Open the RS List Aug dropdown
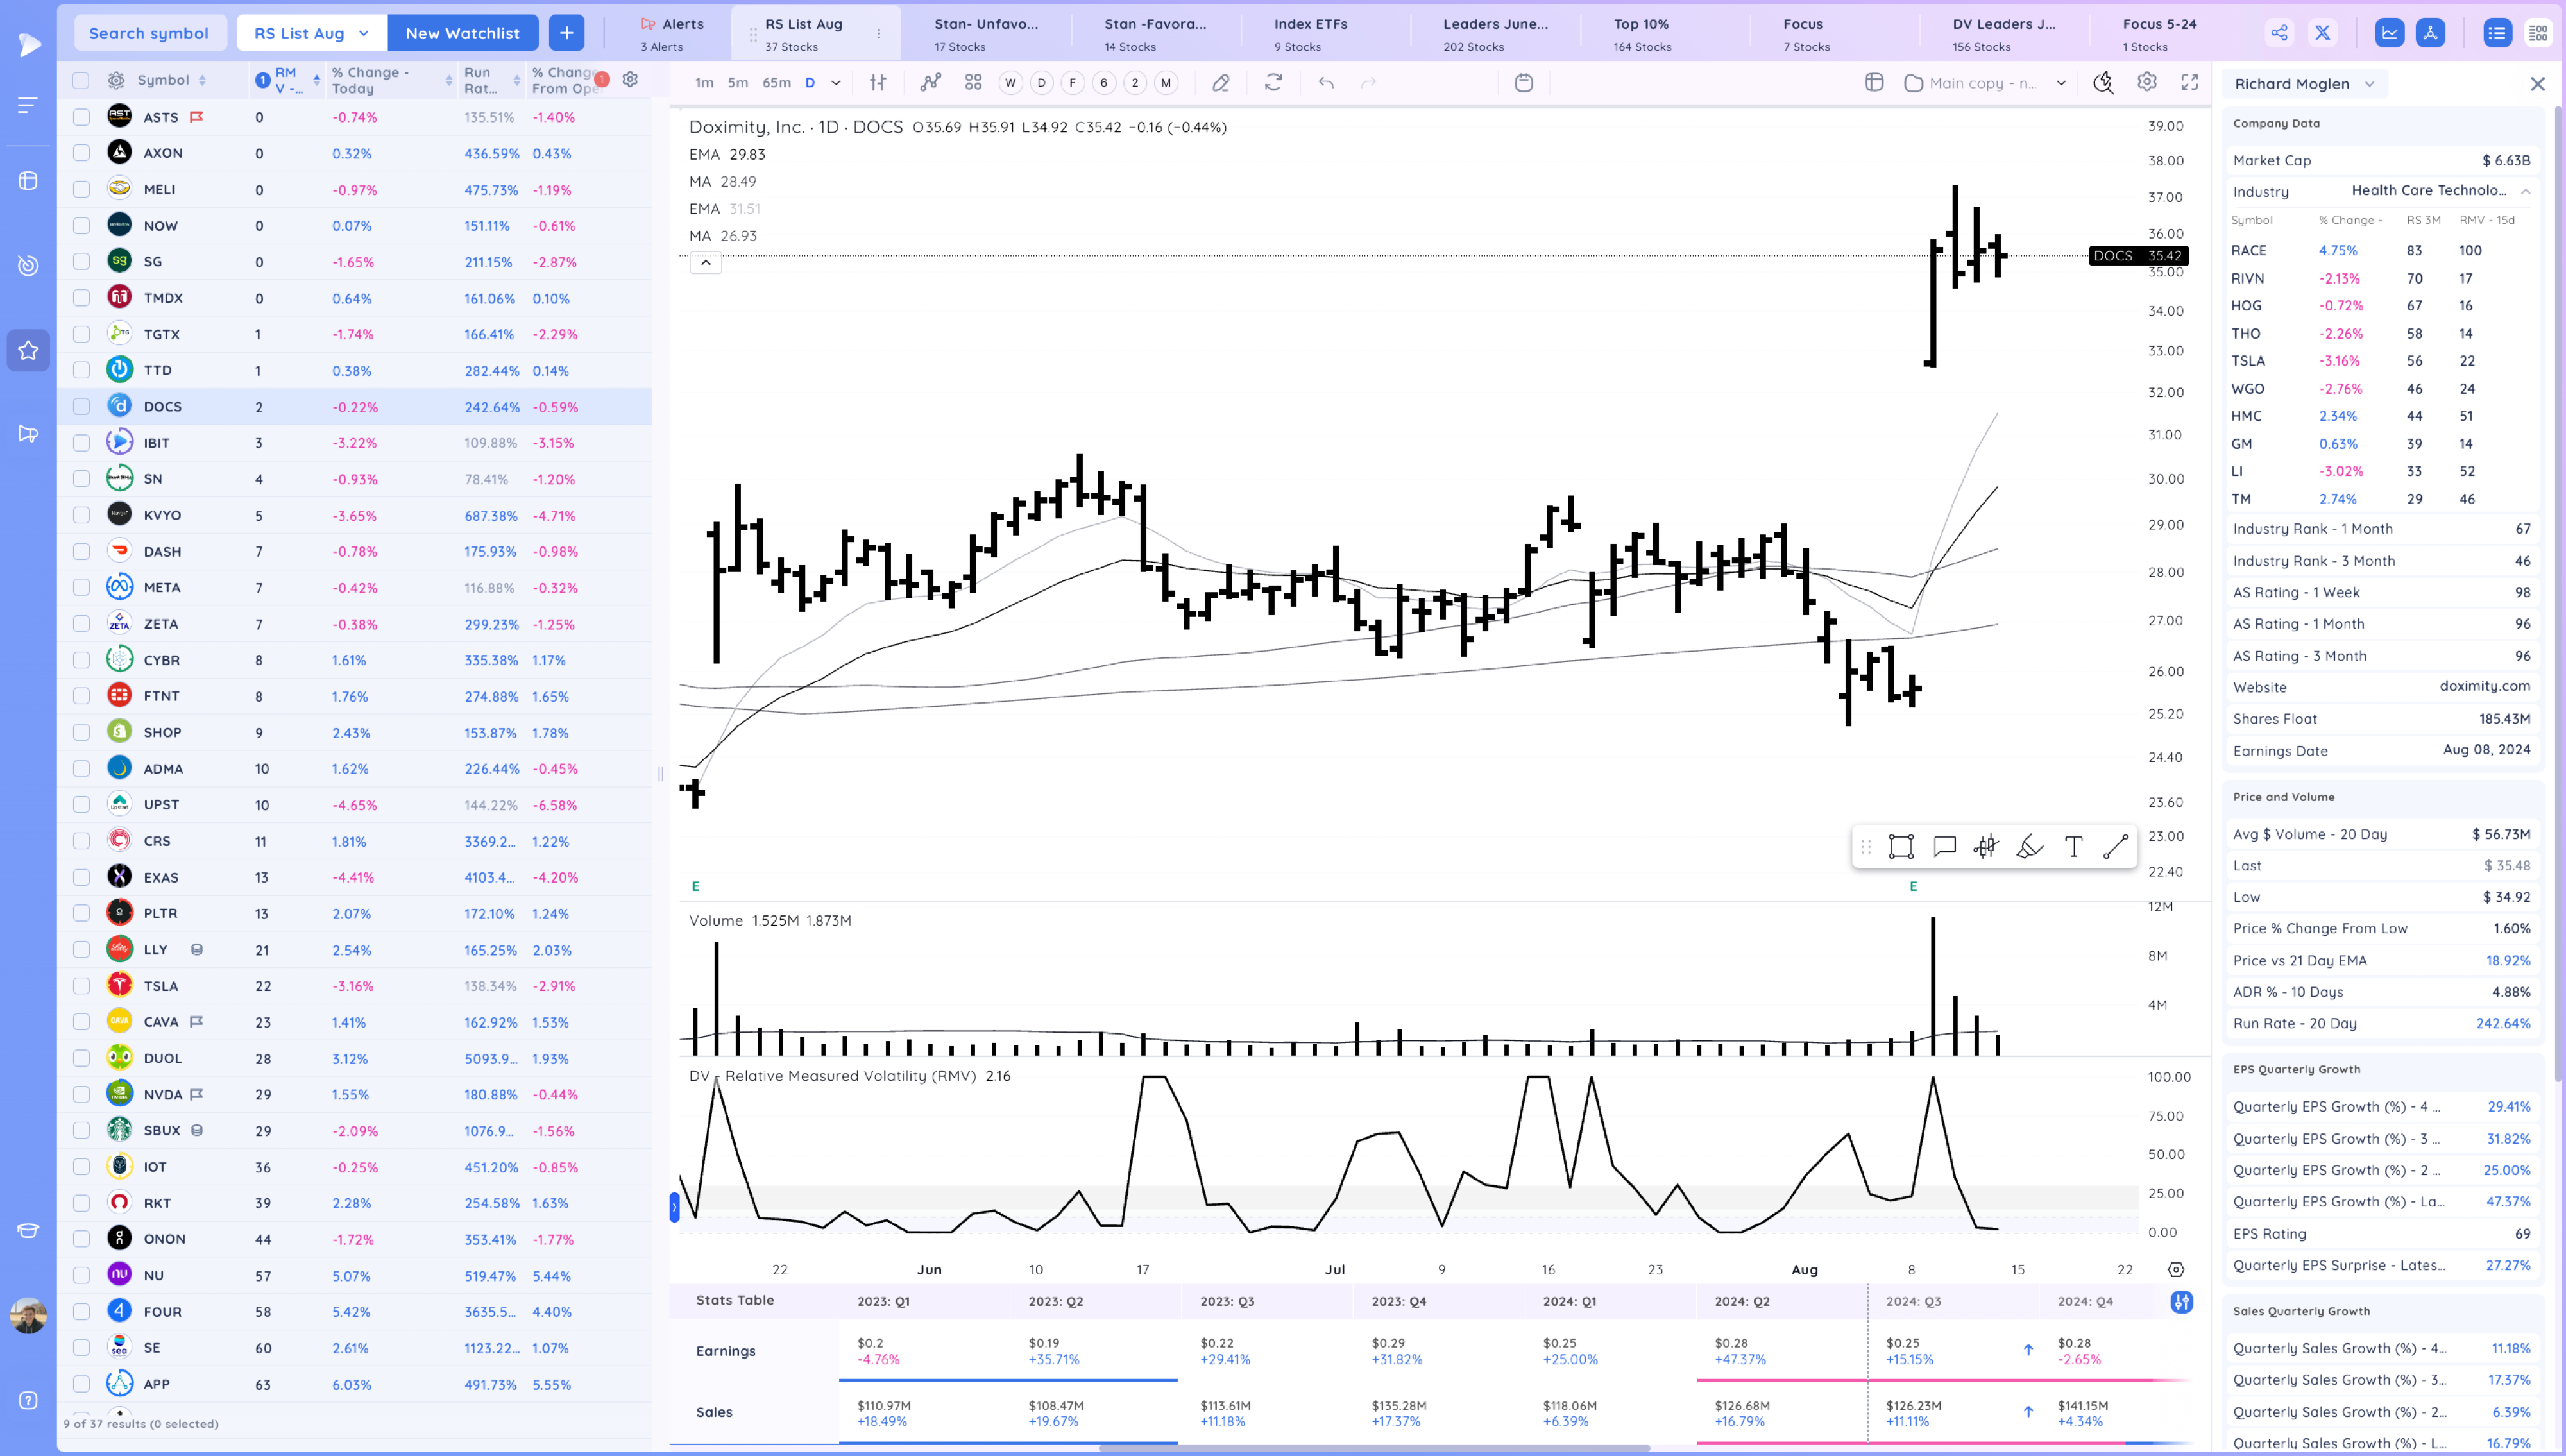Viewport: 2566px width, 1456px height. [x=311, y=33]
